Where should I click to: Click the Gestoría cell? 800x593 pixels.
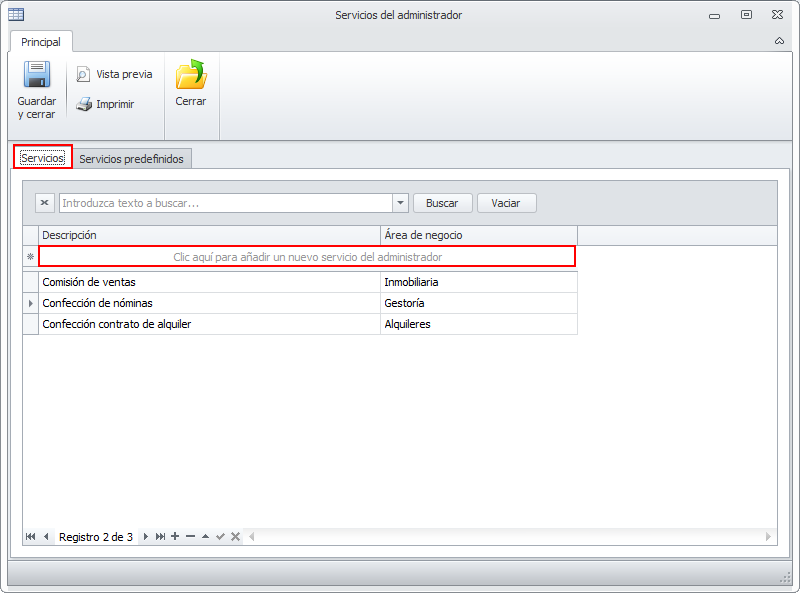pos(479,303)
